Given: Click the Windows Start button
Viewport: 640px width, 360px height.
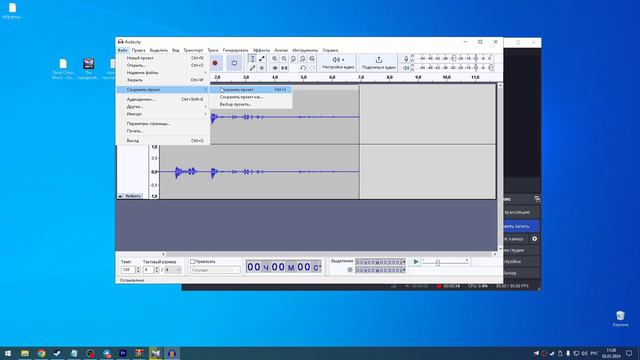Looking at the screenshot, I should point(8,353).
